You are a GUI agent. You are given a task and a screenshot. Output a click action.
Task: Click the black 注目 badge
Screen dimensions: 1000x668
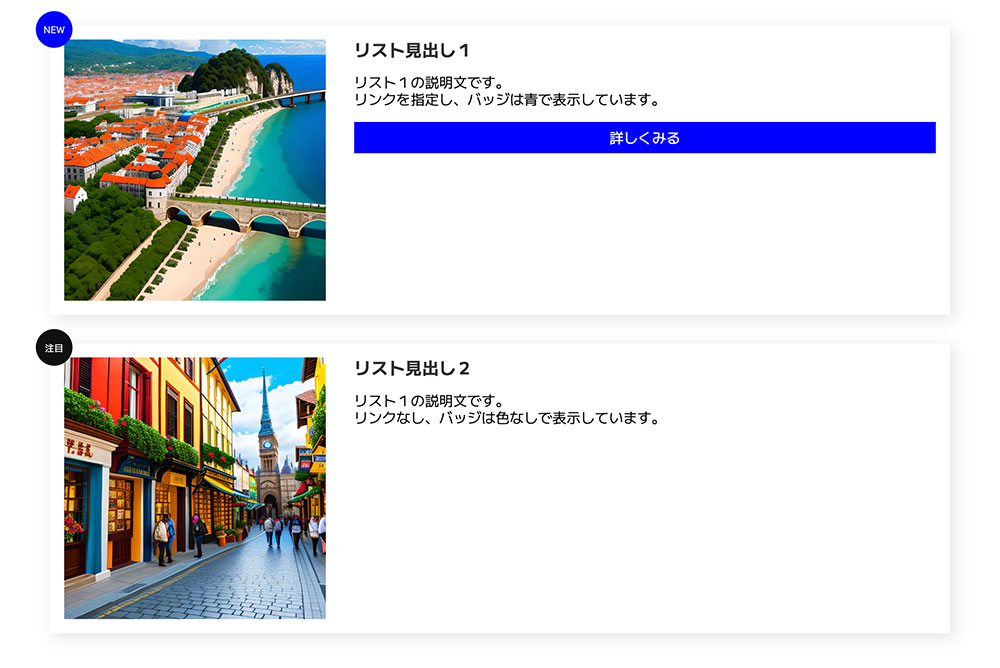click(x=54, y=348)
